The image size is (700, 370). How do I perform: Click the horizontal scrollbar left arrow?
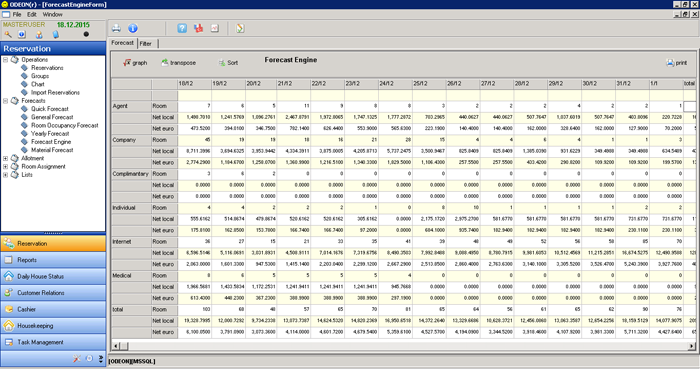click(x=116, y=346)
